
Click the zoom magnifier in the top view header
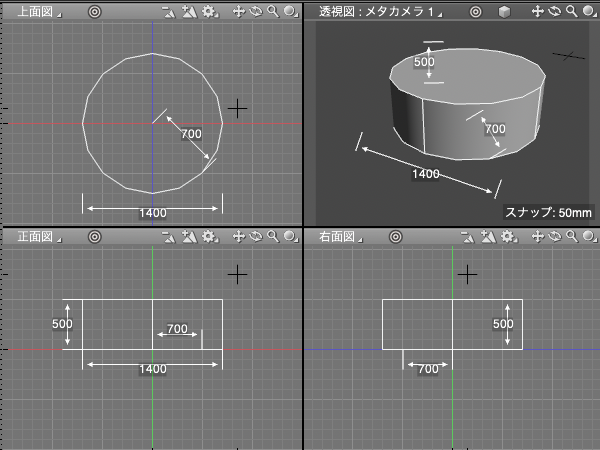click(272, 12)
